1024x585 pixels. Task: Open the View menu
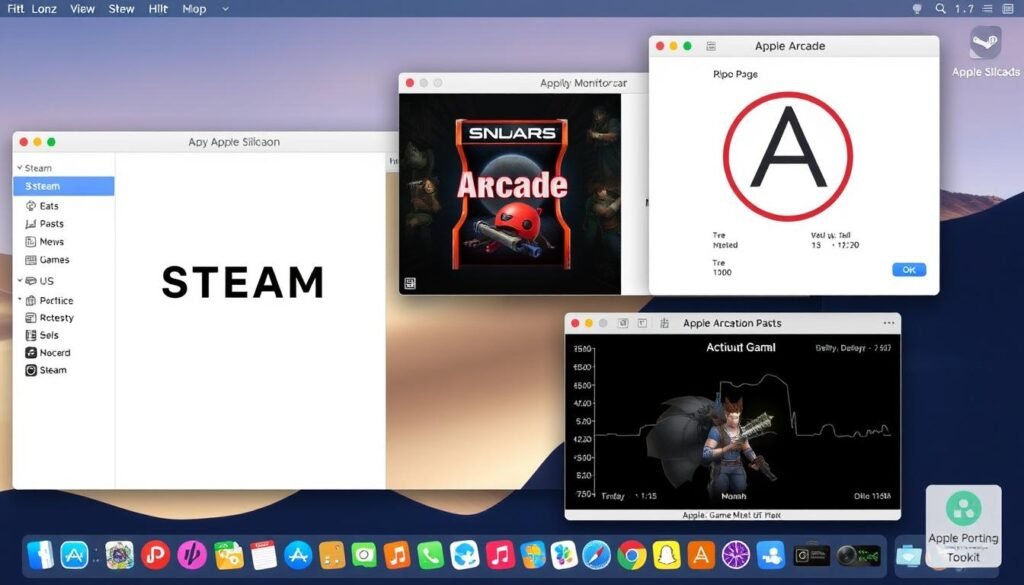[x=82, y=9]
